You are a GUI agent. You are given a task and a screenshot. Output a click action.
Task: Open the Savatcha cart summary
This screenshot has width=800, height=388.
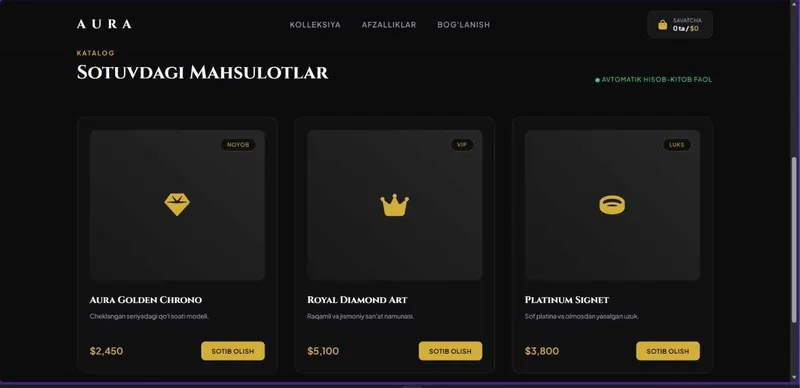pyautogui.click(x=680, y=25)
